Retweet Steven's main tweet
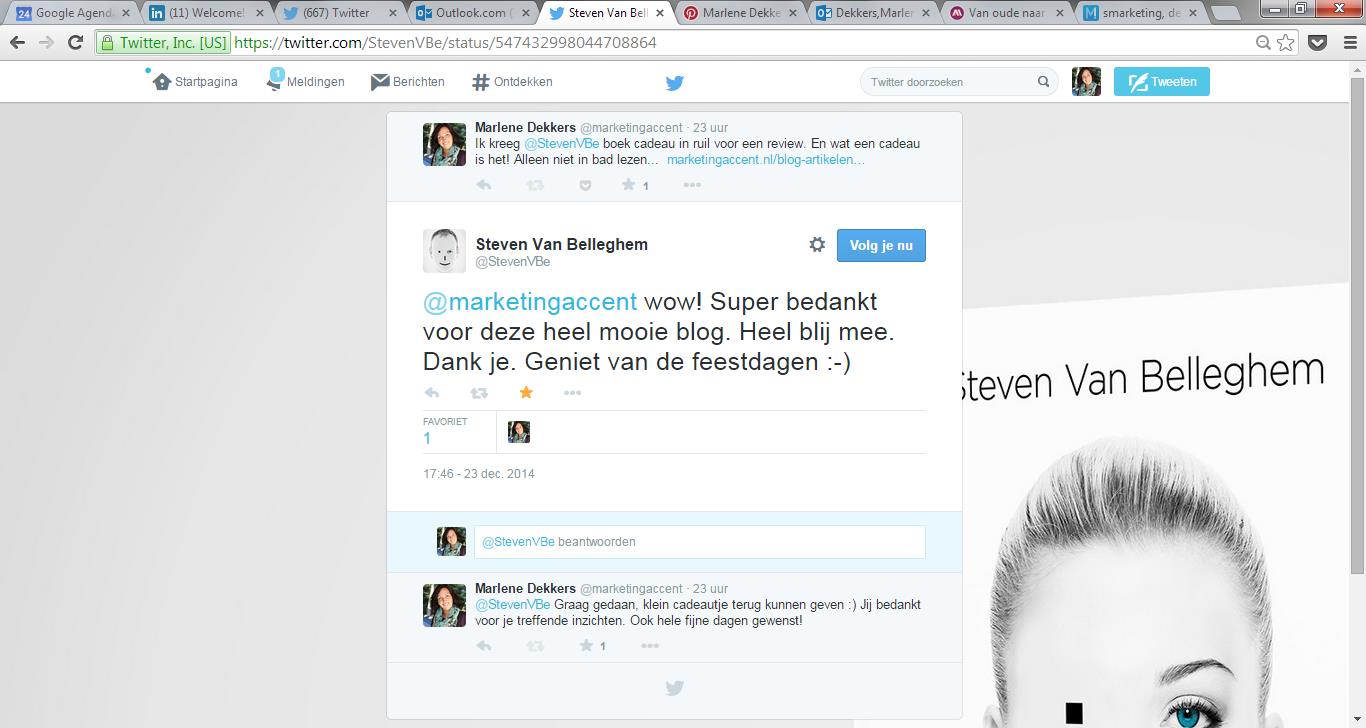The image size is (1366, 728). [x=479, y=393]
